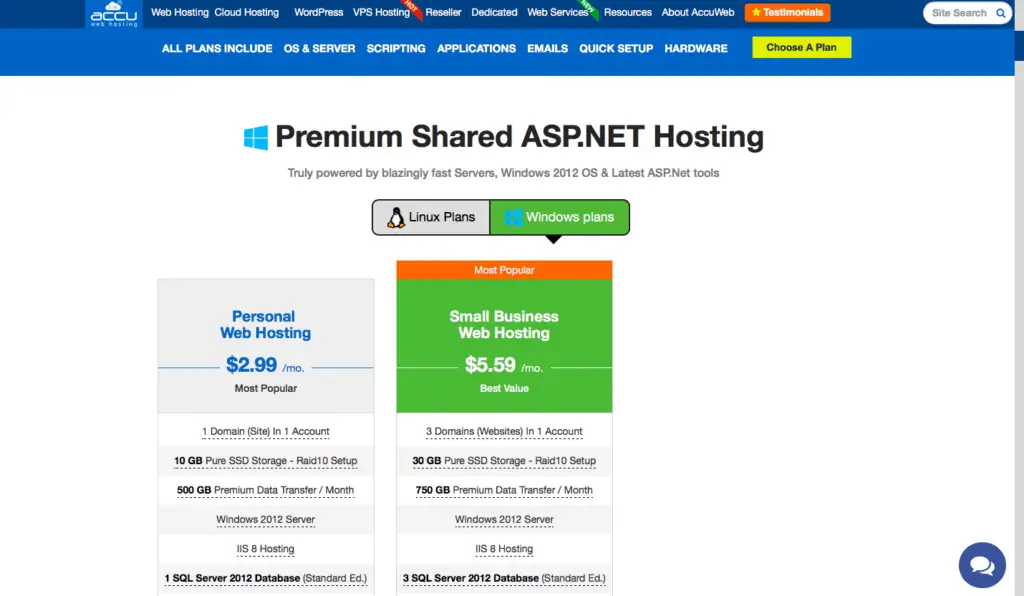Jump to ALL PLANS INCLUDE section
The height and width of the screenshot is (596, 1024).
217,48
